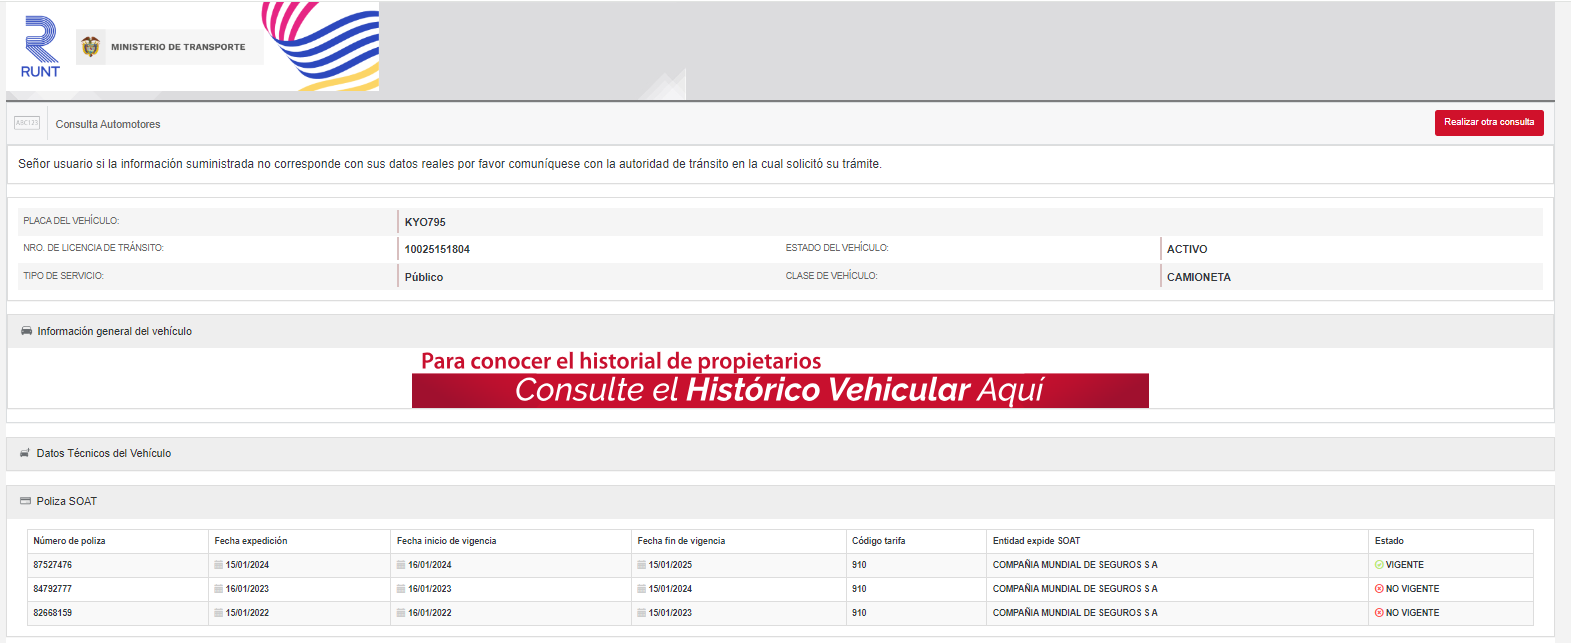Click the calendar icon beside 15/01/2024 expedition date
1571x643 pixels.
point(218,565)
